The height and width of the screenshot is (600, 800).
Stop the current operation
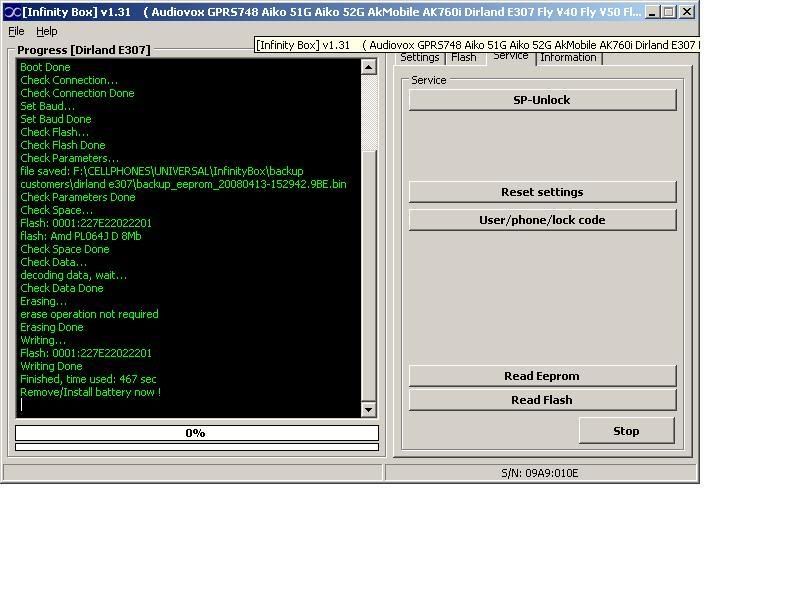click(627, 431)
